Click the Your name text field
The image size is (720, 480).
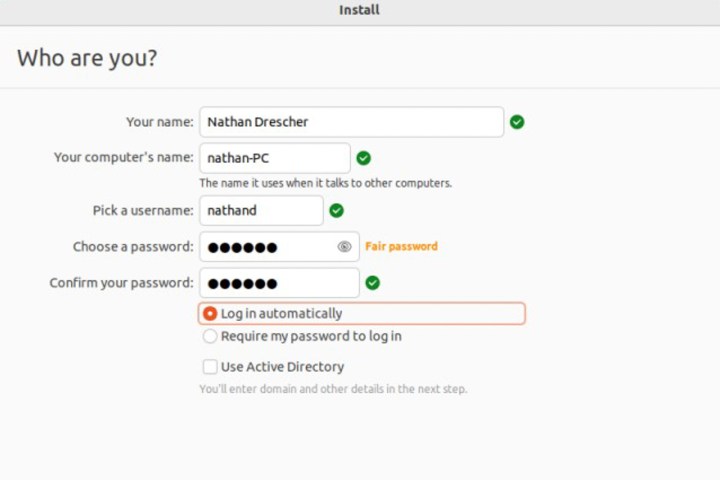351,122
